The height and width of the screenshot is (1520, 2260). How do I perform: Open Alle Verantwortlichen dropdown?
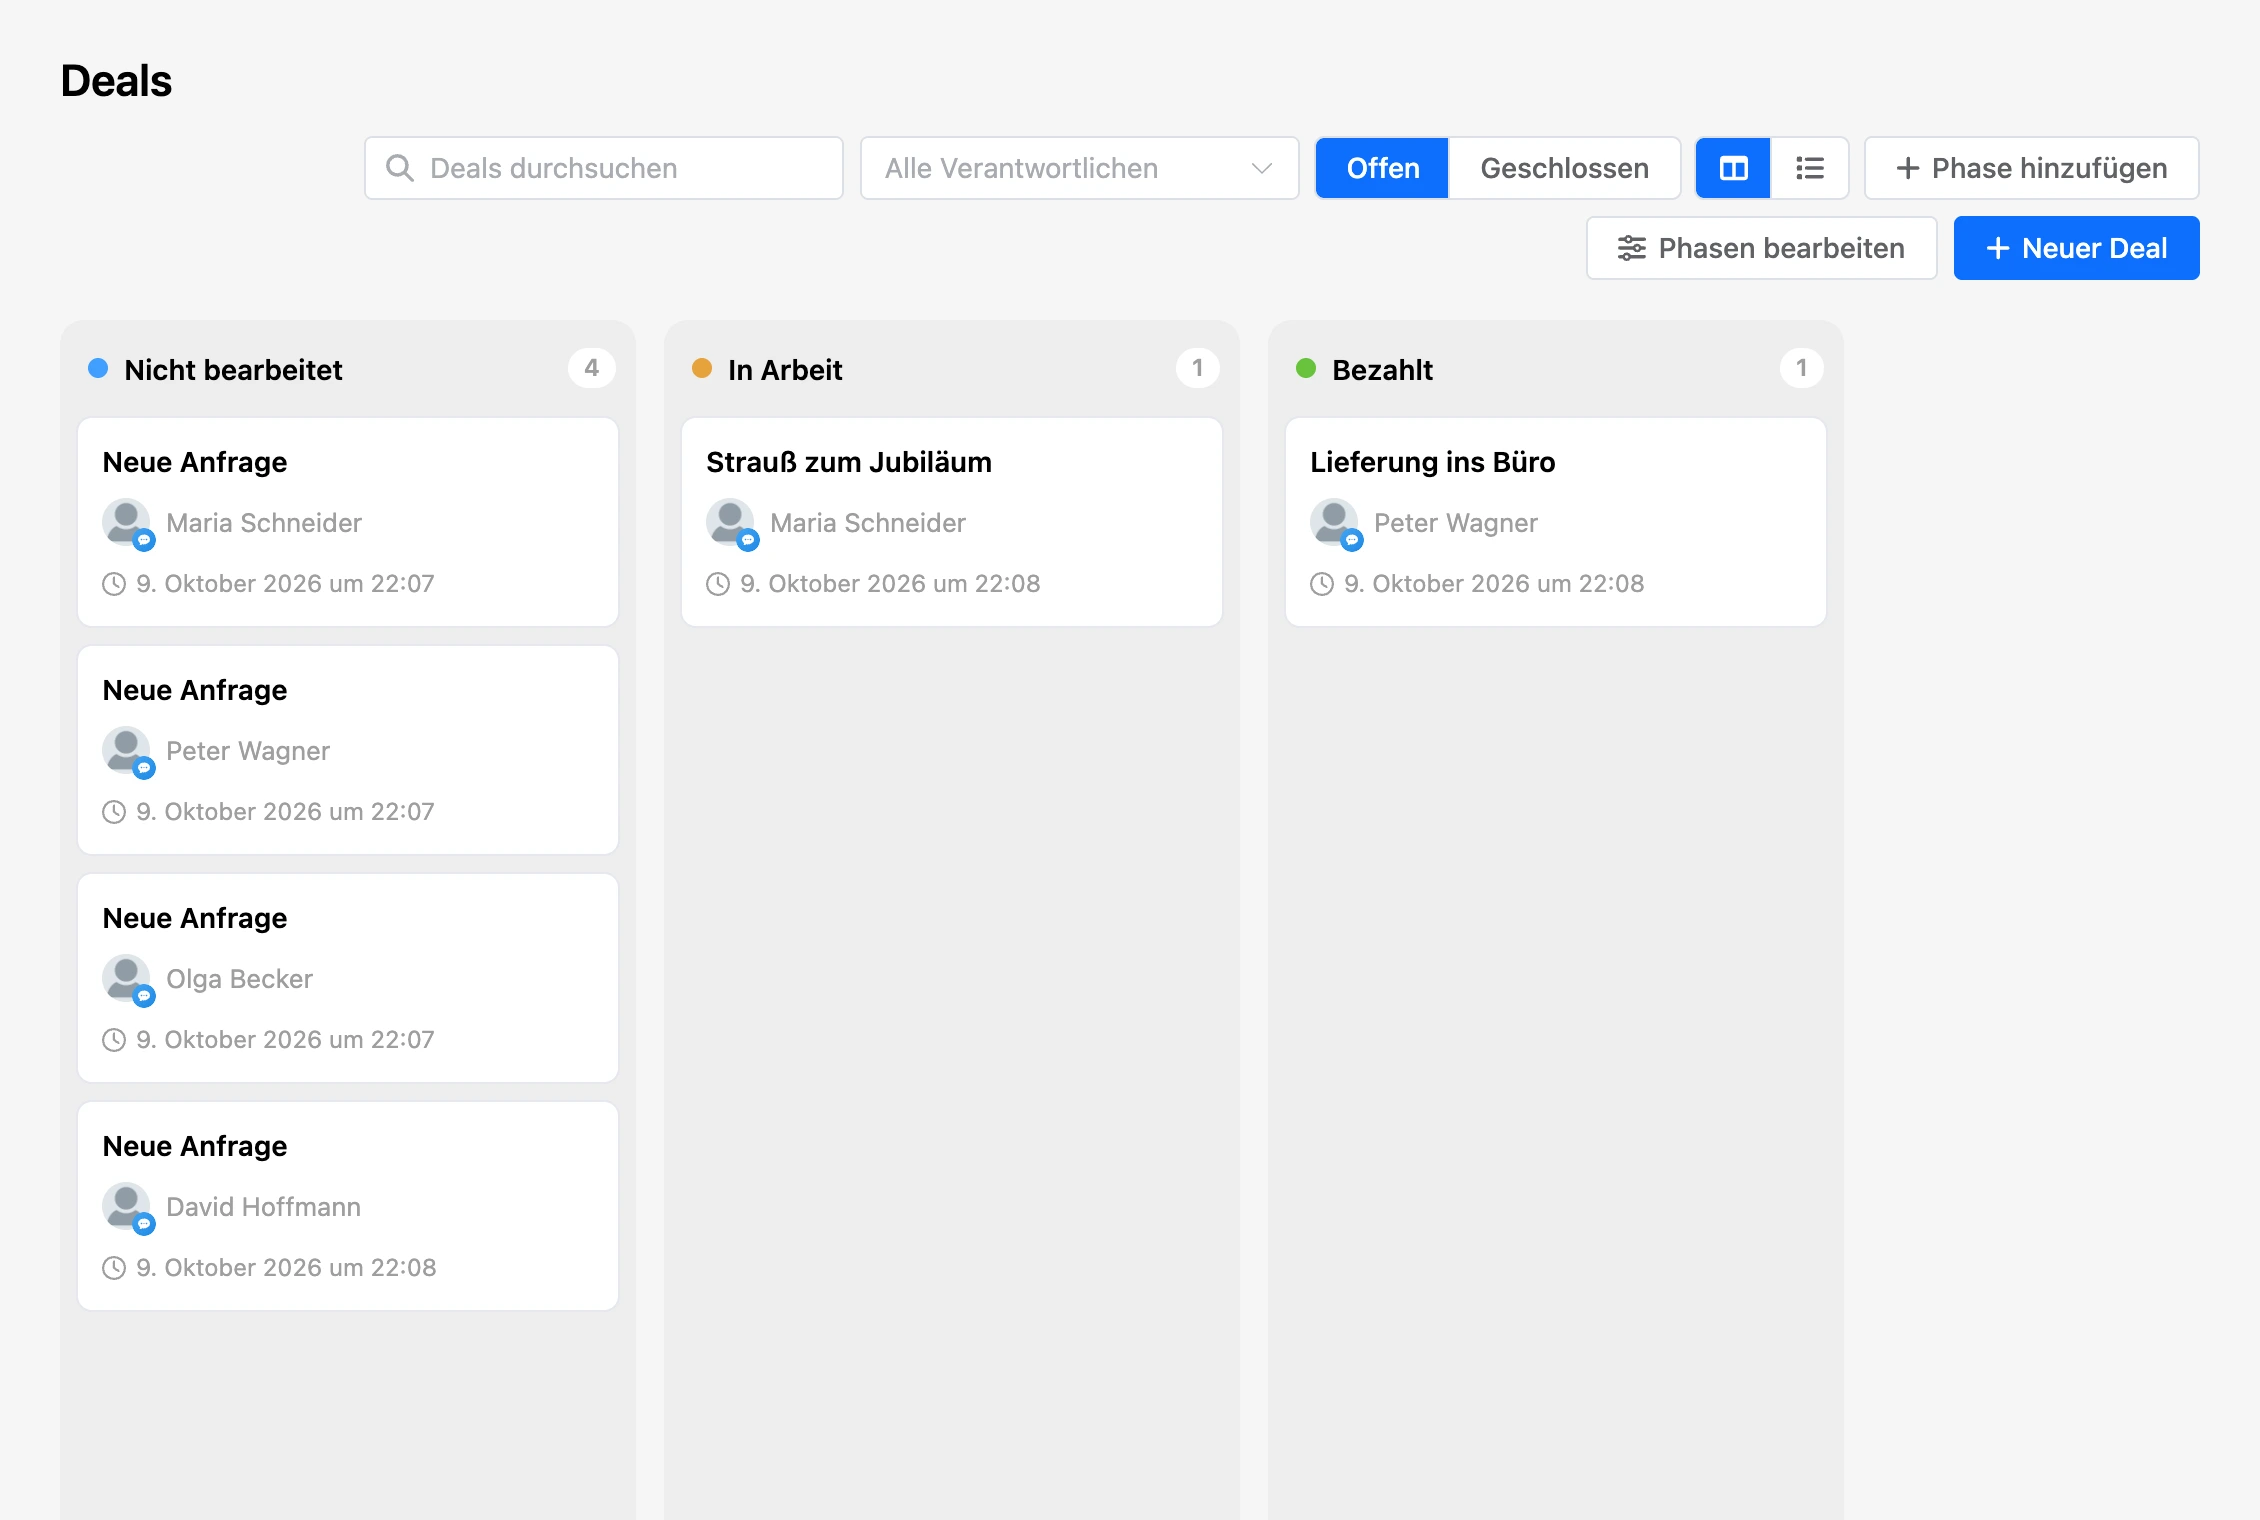[x=1079, y=168]
